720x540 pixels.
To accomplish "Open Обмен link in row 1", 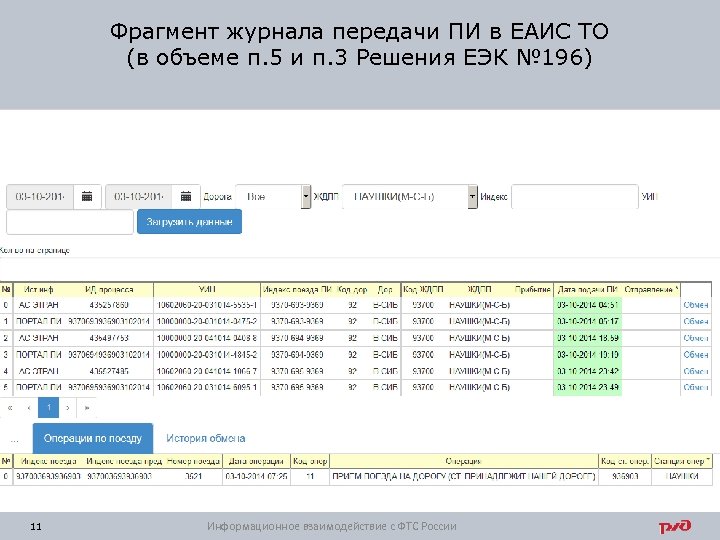I will [695, 321].
